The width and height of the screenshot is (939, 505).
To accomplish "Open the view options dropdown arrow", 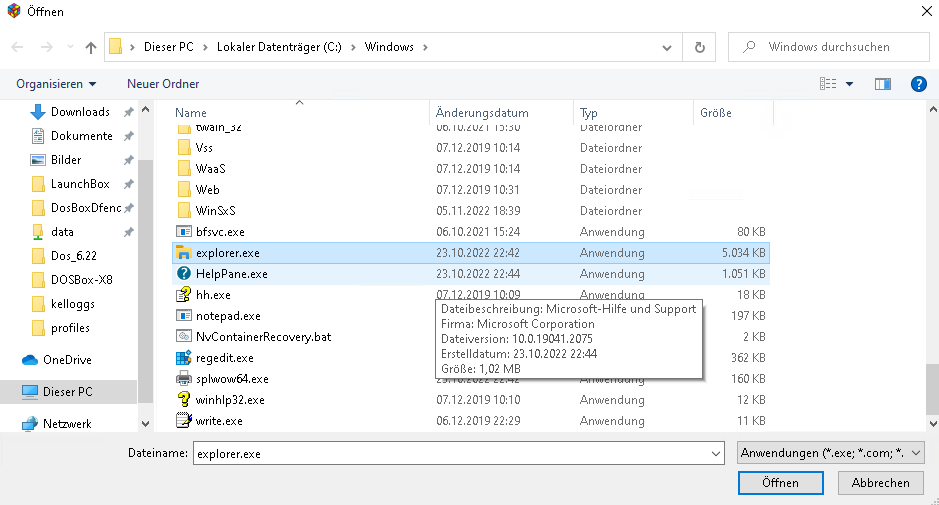I will click(x=849, y=84).
